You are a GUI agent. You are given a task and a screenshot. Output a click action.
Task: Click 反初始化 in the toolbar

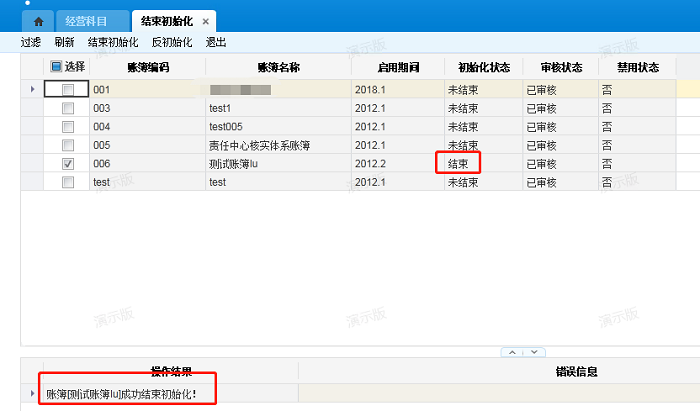[174, 42]
